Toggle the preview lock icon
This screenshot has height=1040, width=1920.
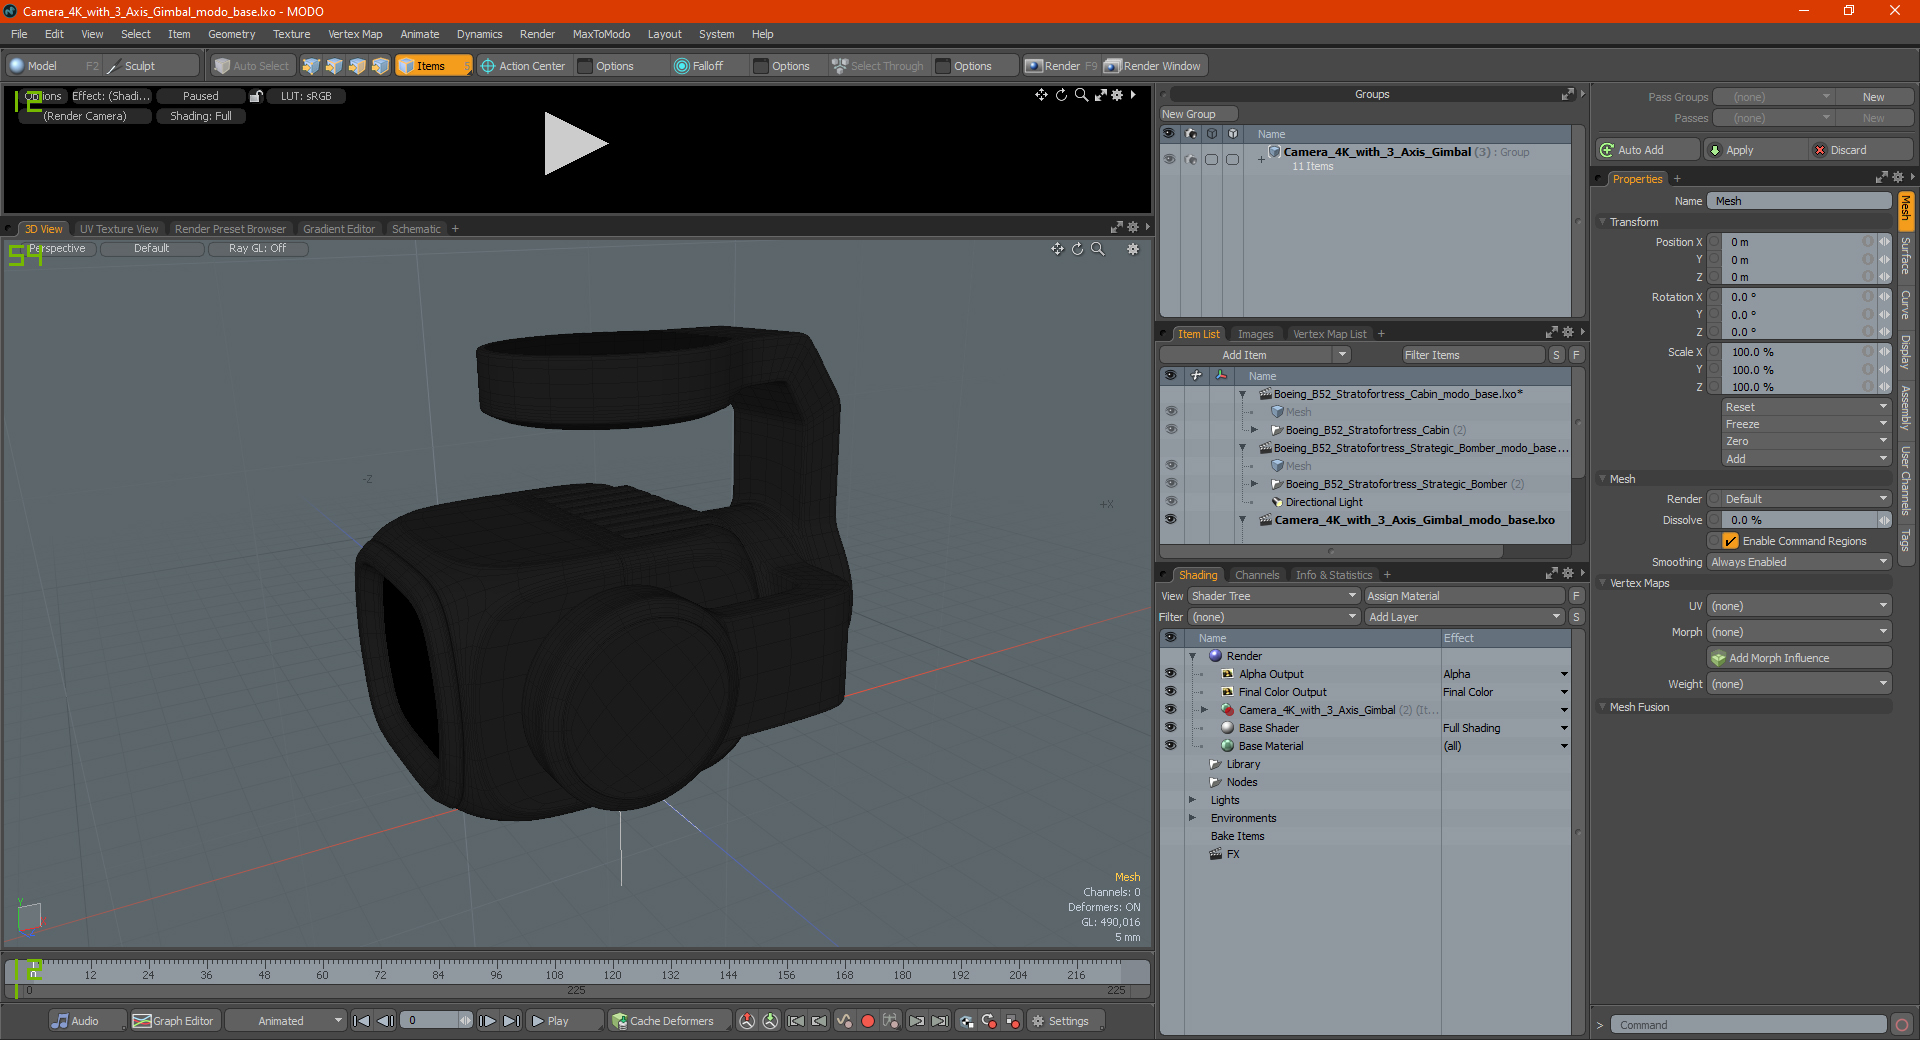(256, 96)
